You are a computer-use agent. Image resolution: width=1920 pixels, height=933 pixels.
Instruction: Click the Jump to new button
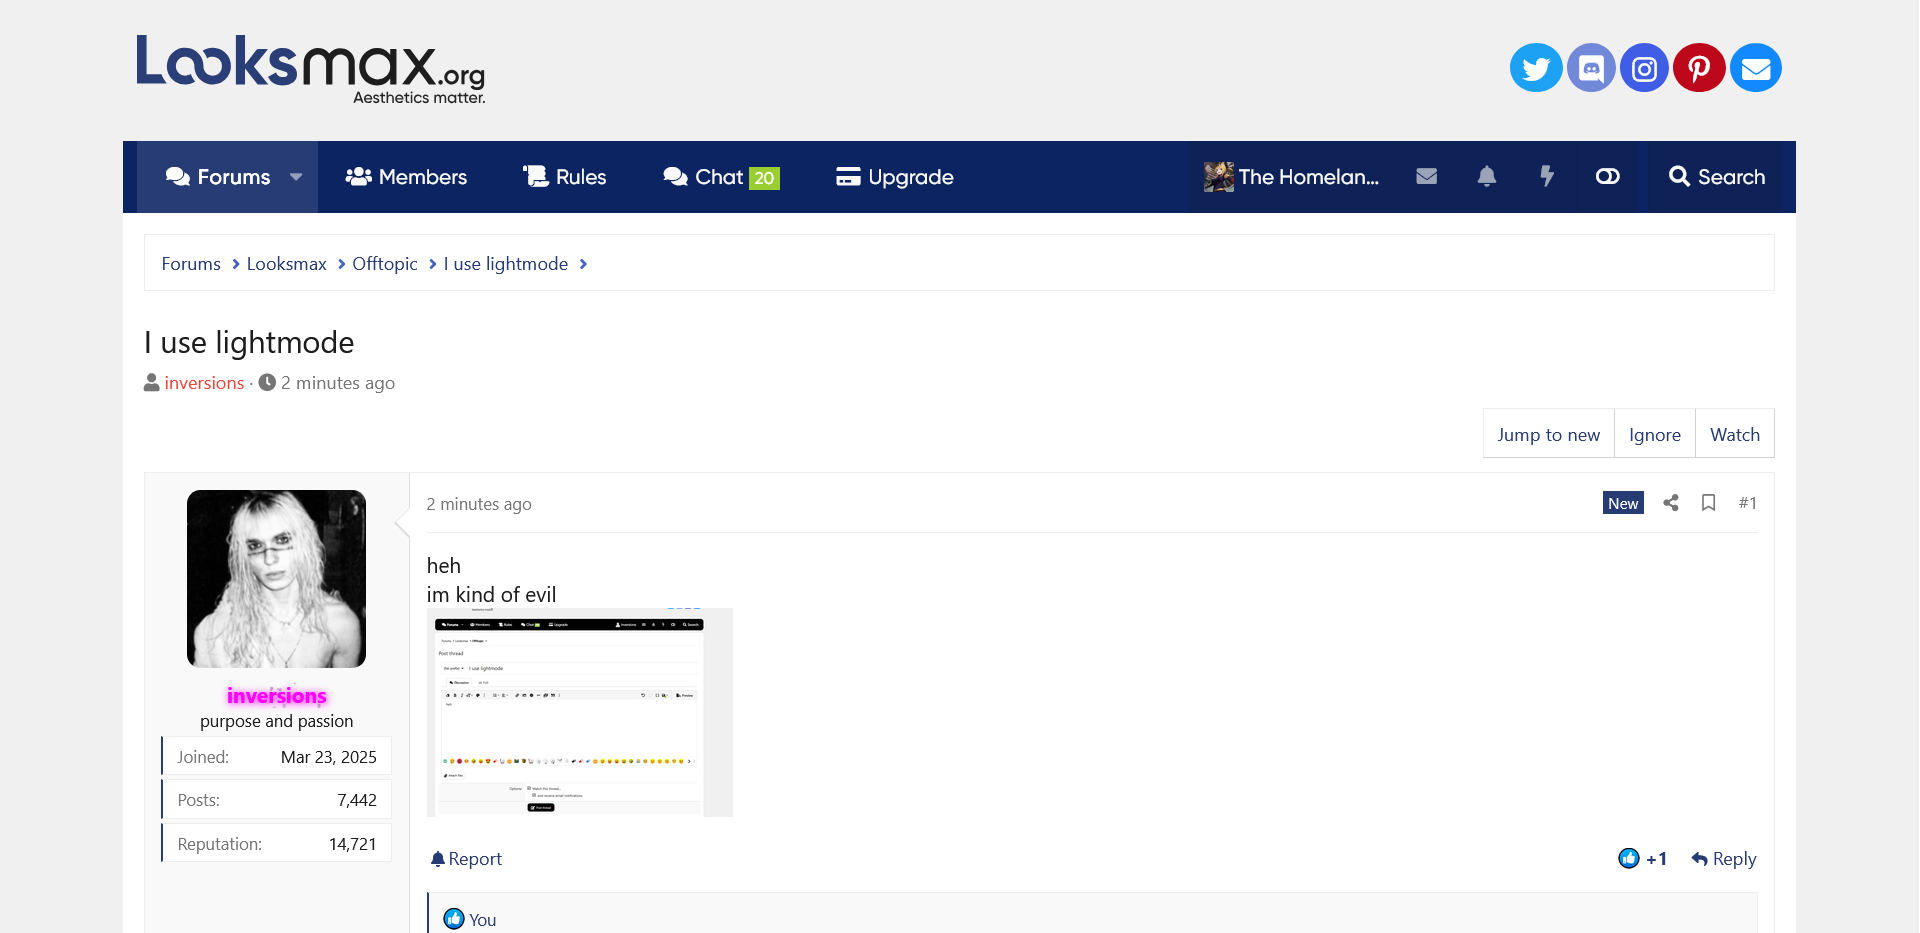(1548, 434)
